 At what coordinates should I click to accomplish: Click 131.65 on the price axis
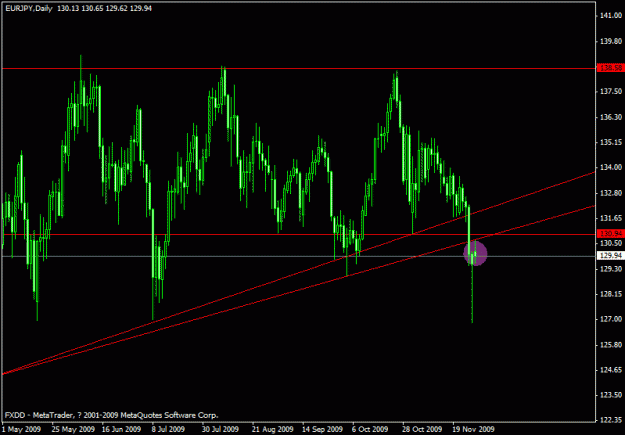611,218
